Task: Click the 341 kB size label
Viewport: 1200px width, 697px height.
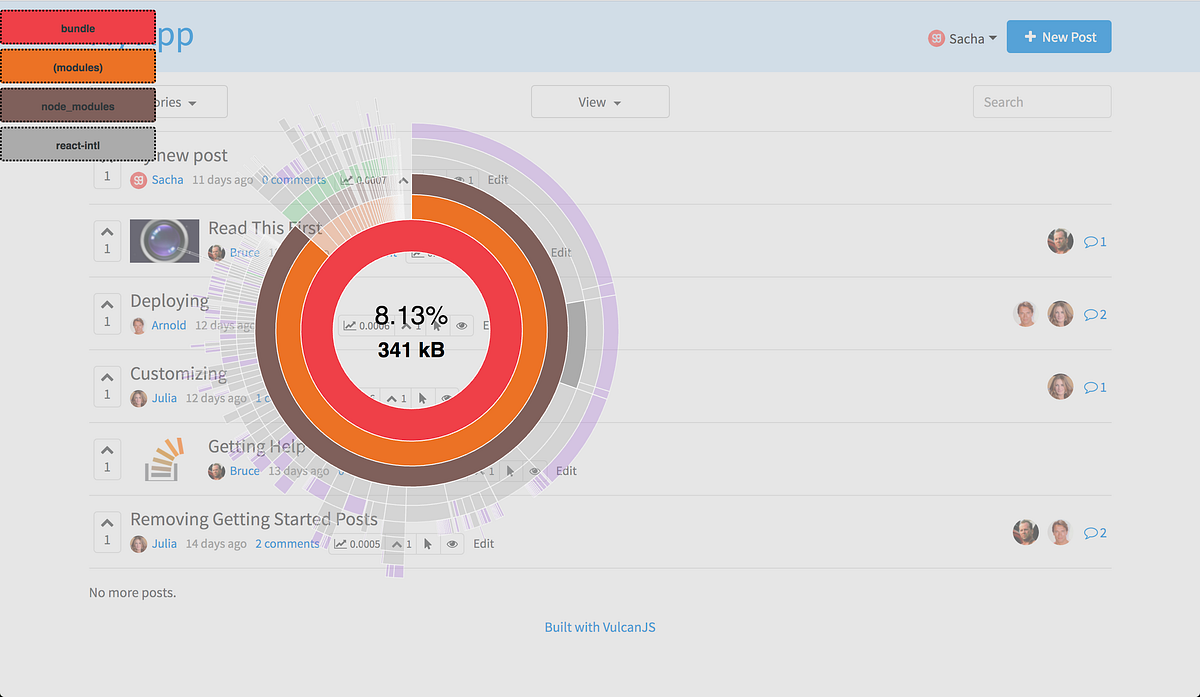Action: [x=411, y=350]
